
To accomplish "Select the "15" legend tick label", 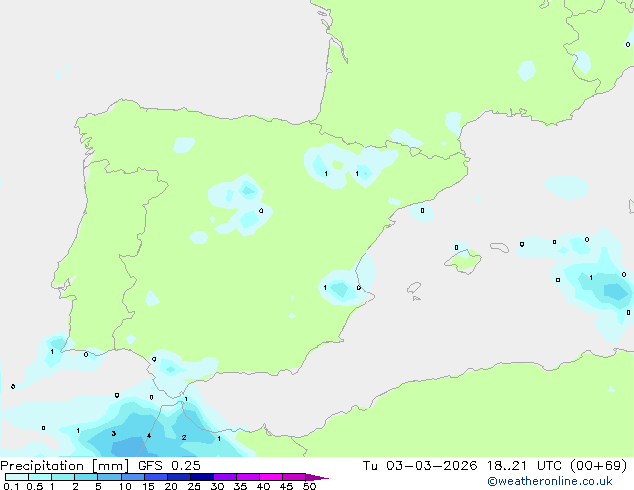I will click(148, 486).
